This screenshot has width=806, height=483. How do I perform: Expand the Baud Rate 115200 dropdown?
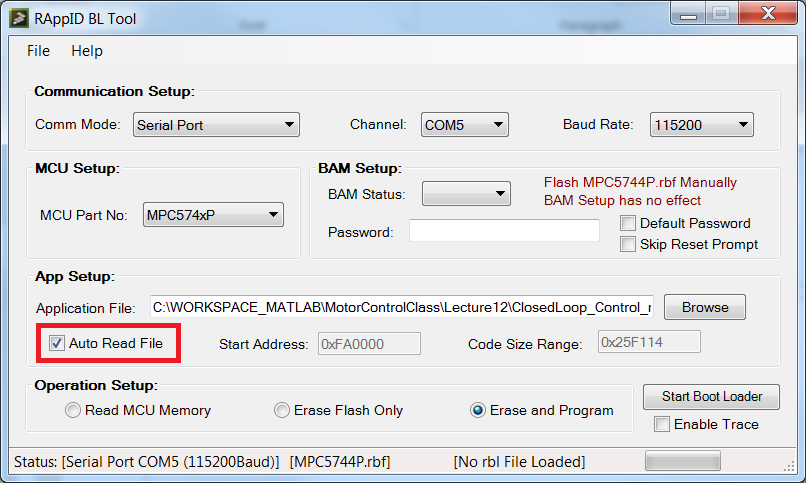(x=702, y=125)
